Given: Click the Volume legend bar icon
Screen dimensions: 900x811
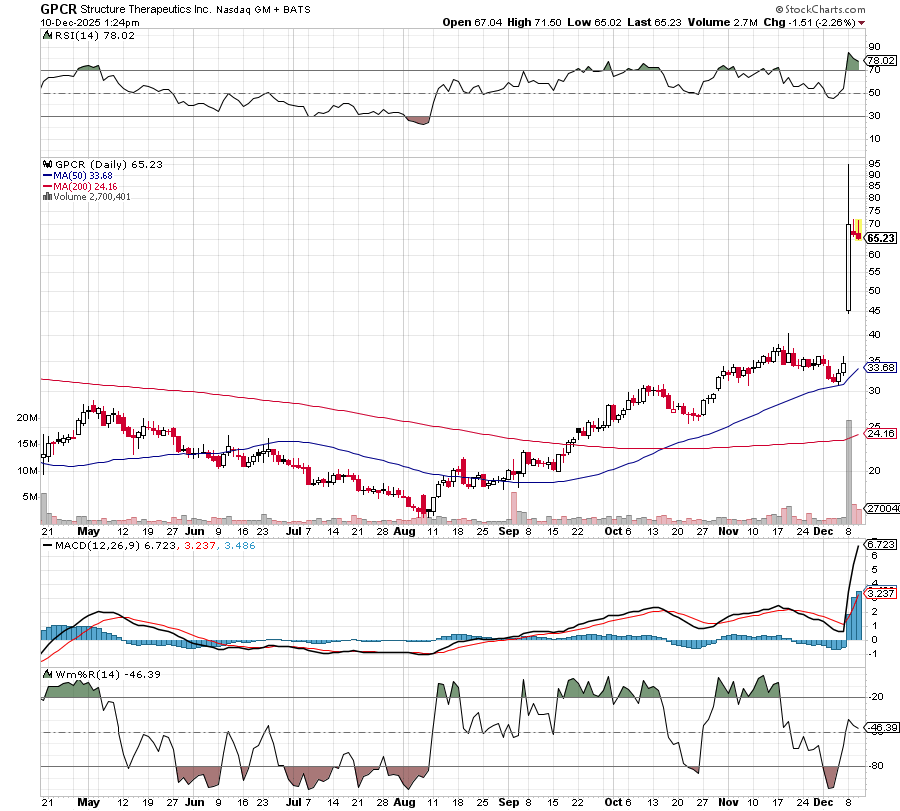Looking at the screenshot, I should pos(46,196).
